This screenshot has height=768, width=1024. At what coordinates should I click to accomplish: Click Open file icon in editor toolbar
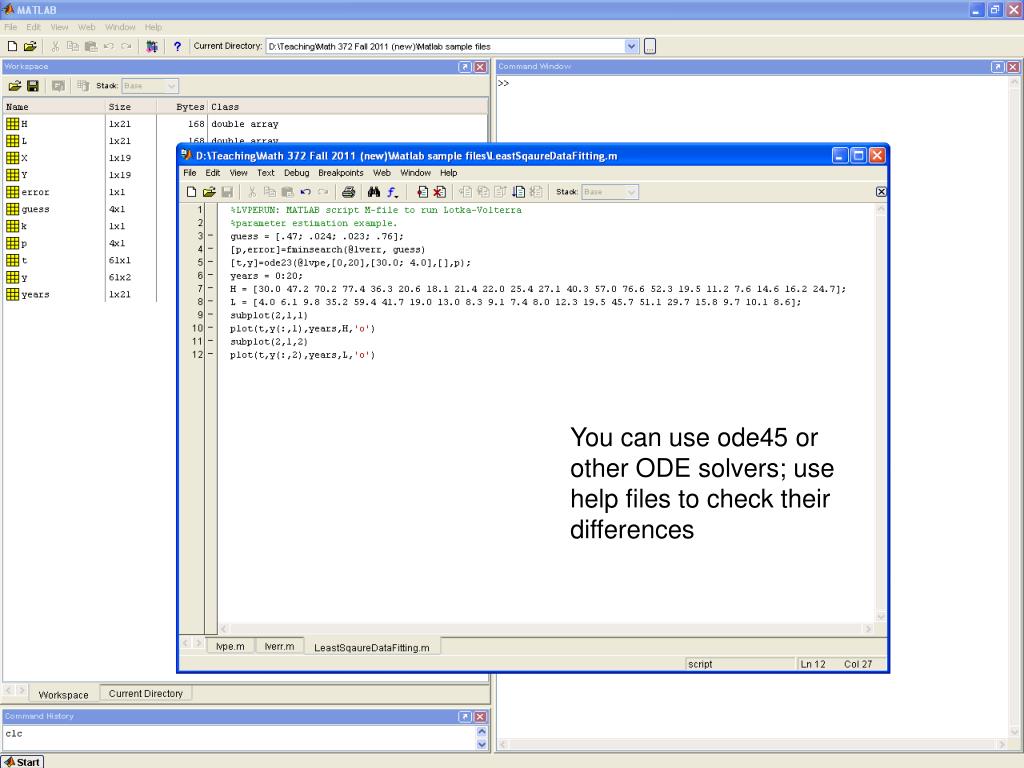coord(209,192)
